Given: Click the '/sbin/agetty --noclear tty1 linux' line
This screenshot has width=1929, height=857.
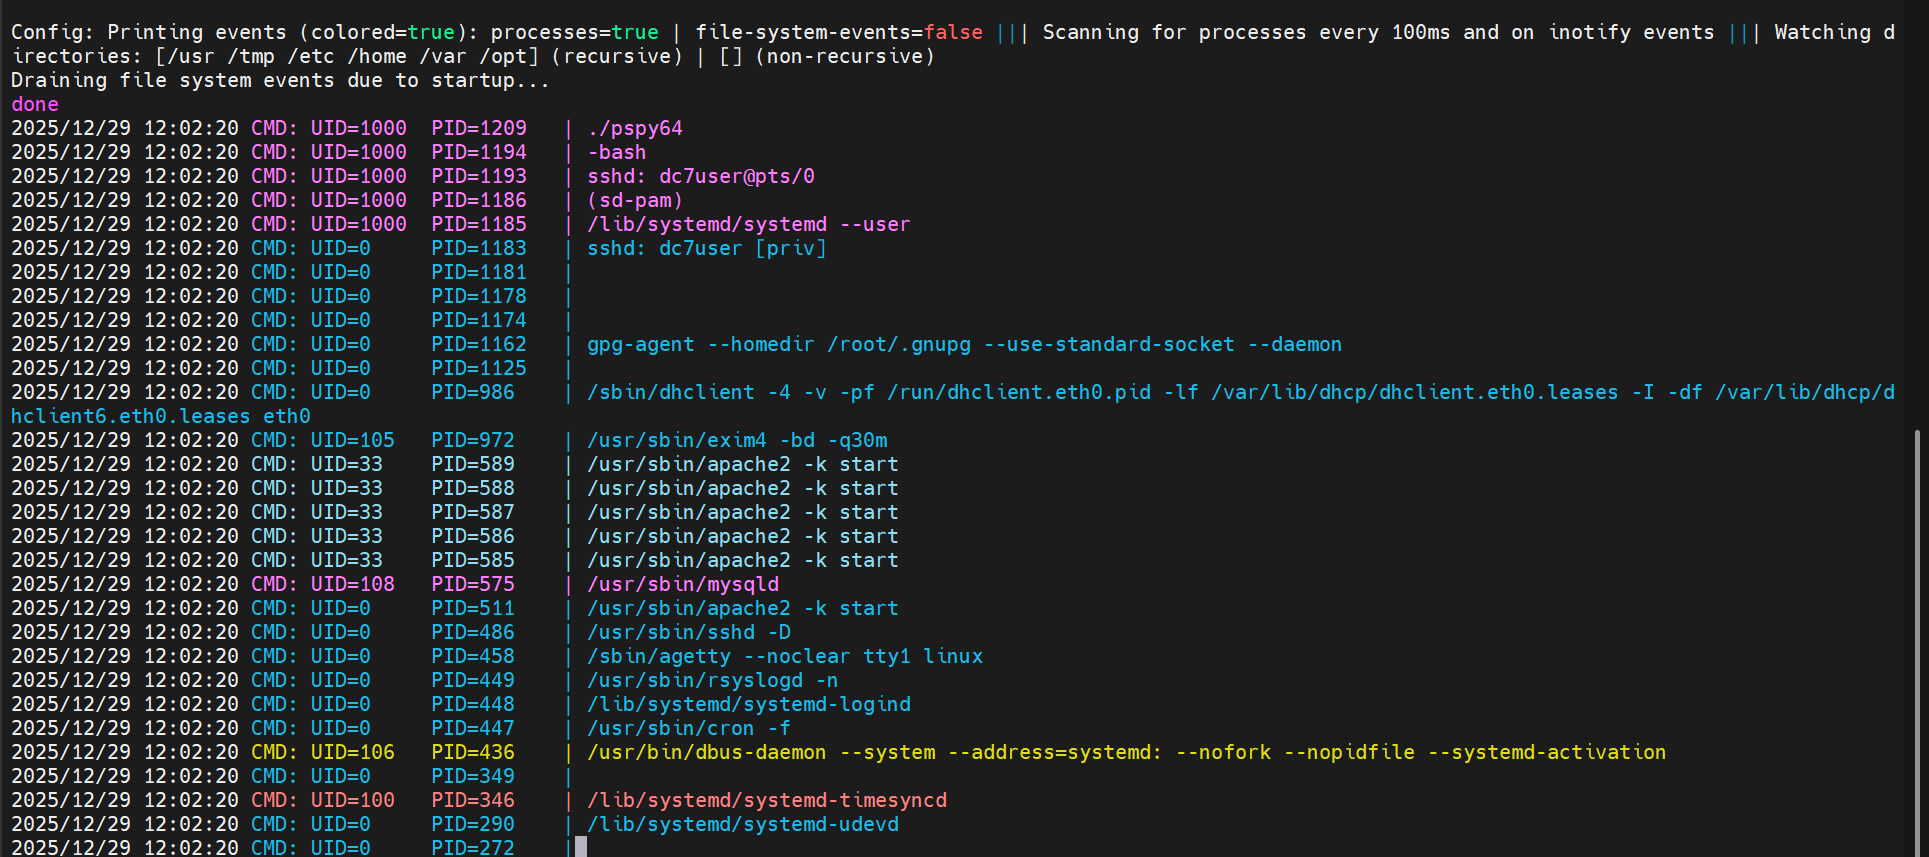Looking at the screenshot, I should [785, 657].
